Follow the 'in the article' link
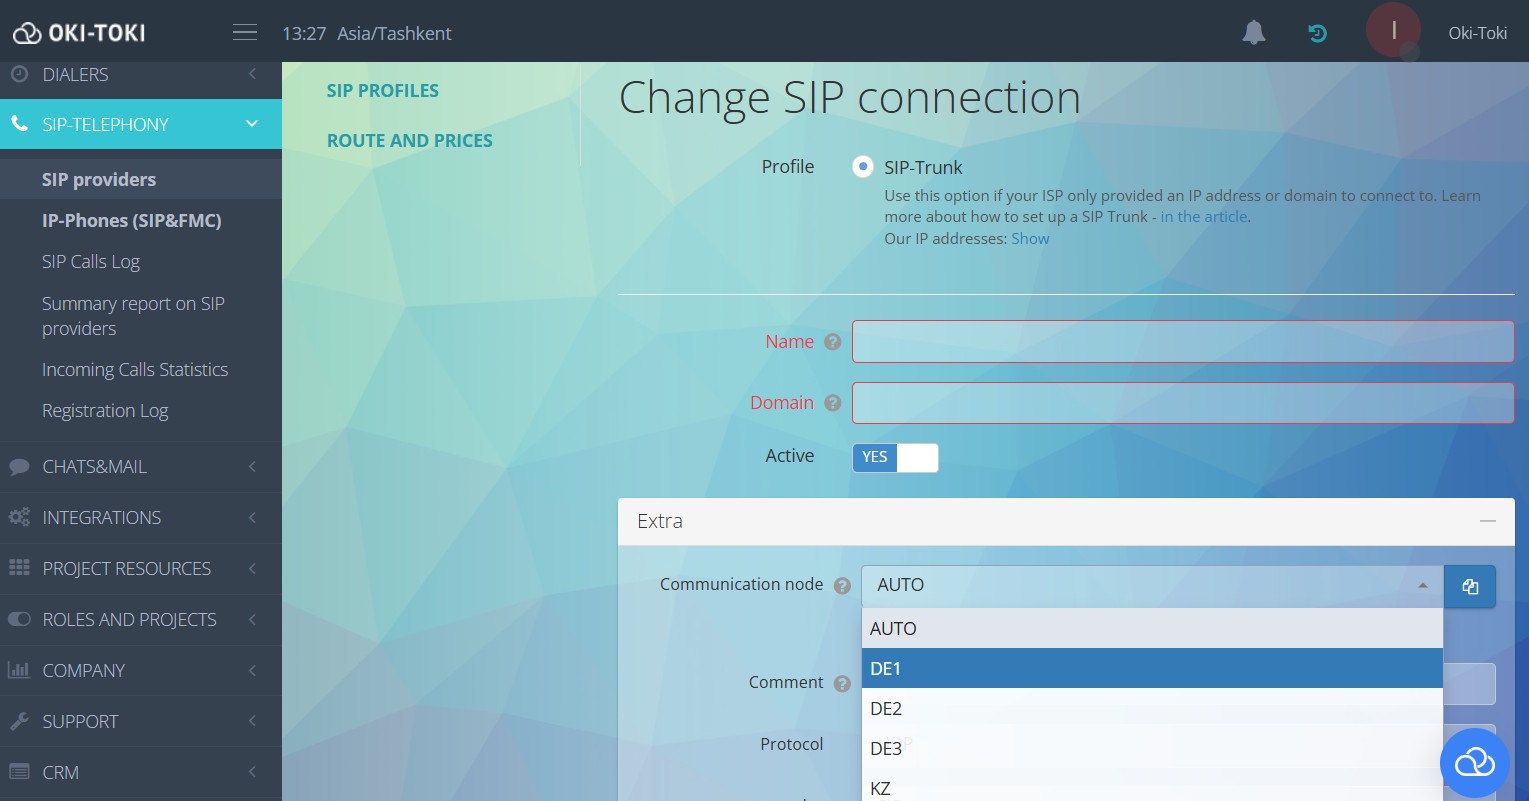The width and height of the screenshot is (1529, 801). (x=1204, y=217)
